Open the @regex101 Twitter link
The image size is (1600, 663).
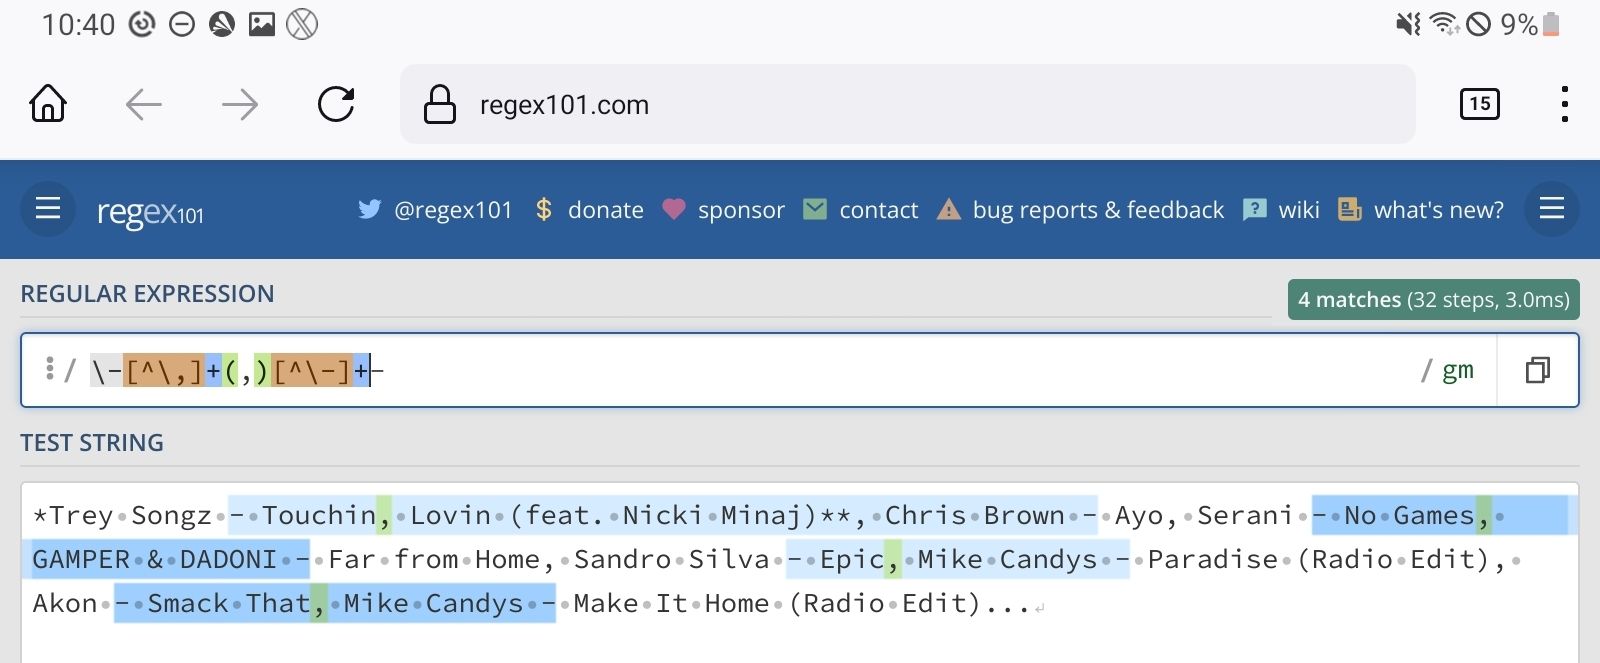[x=452, y=210]
